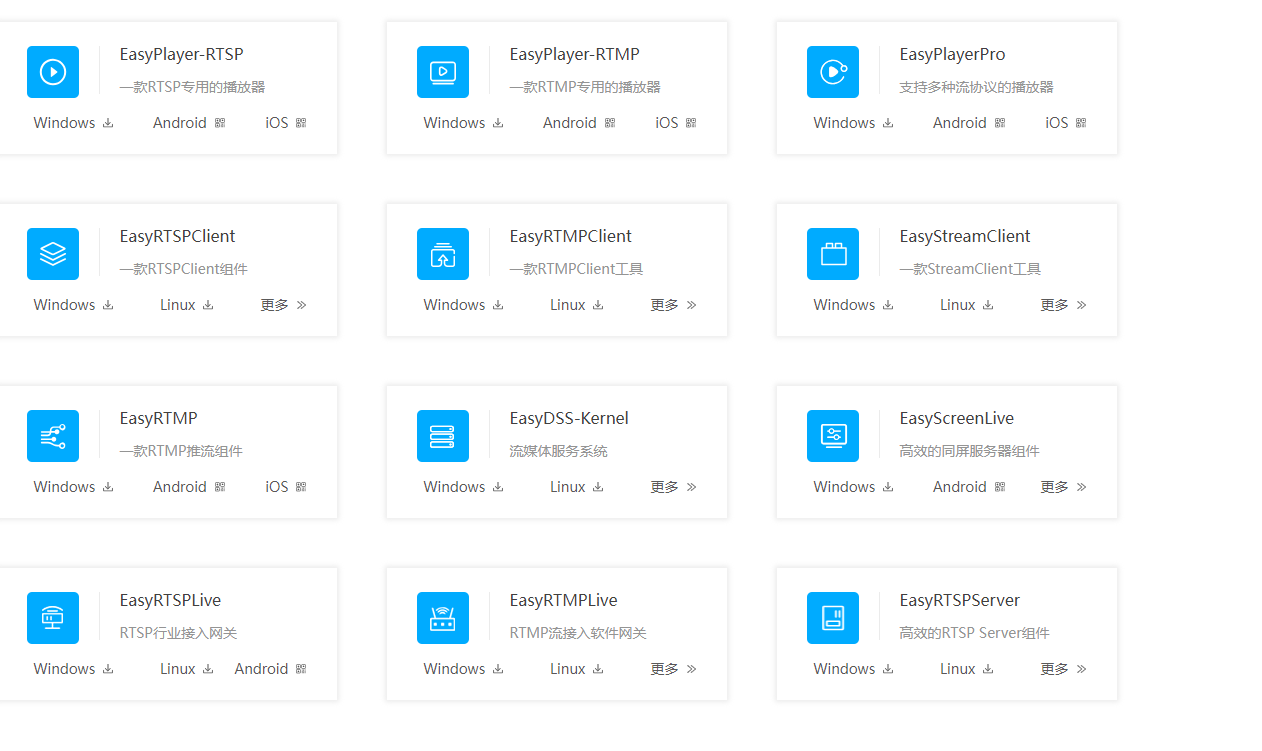
Task: Click the EasyPlayer-RTSP play icon
Action: [x=53, y=72]
